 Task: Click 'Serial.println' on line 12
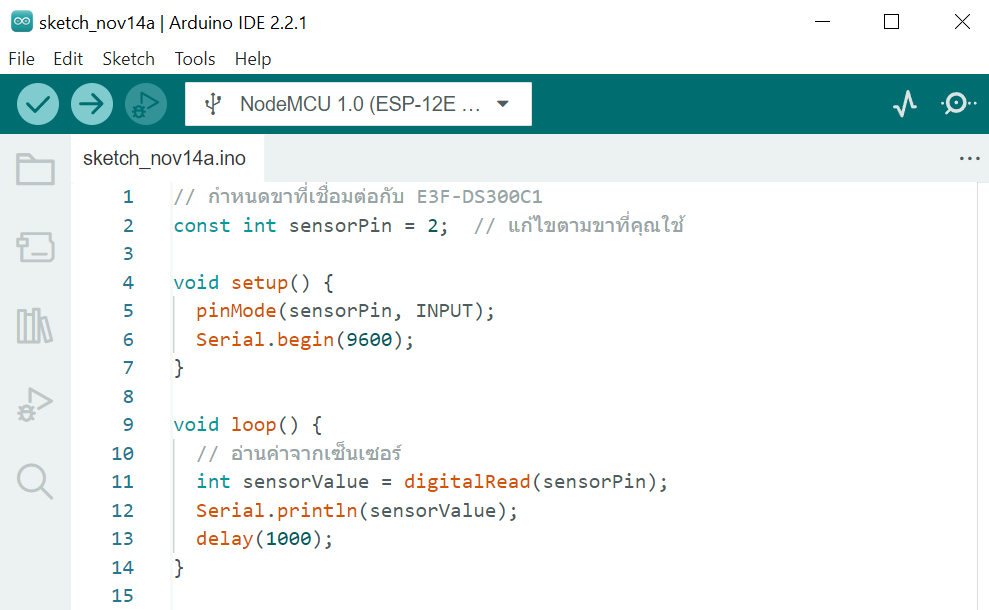277,510
